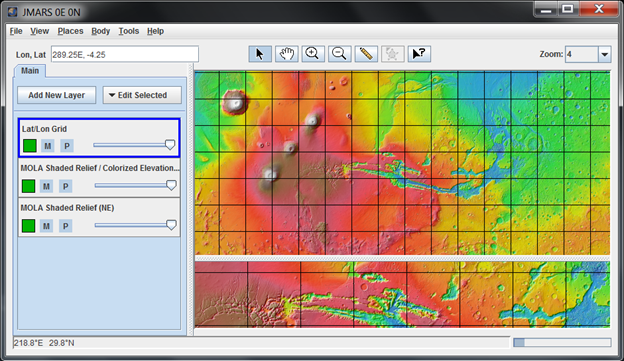Toggle P for MOLA Colorized Elevation layer
Screen dimensions: 624x361
(66, 186)
